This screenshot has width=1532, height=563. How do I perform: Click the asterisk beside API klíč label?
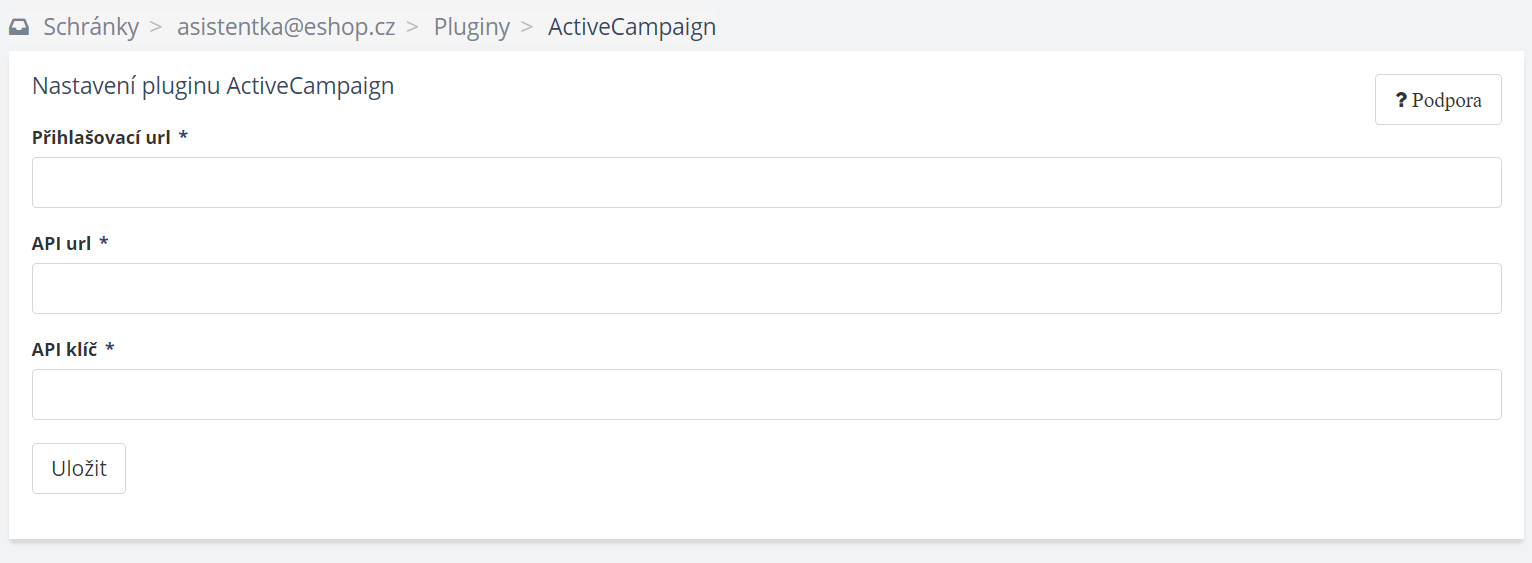point(110,349)
